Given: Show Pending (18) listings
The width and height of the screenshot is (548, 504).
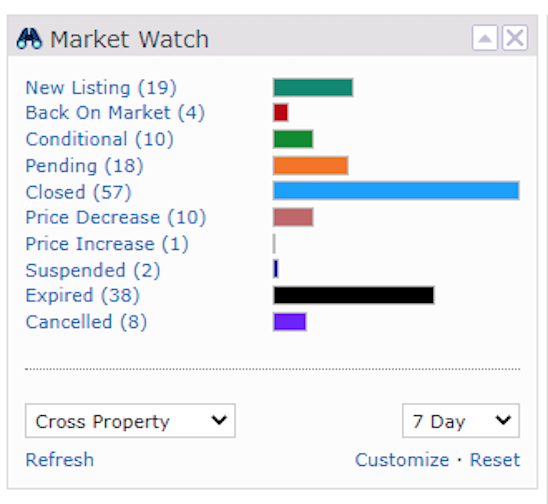Looking at the screenshot, I should [84, 166].
